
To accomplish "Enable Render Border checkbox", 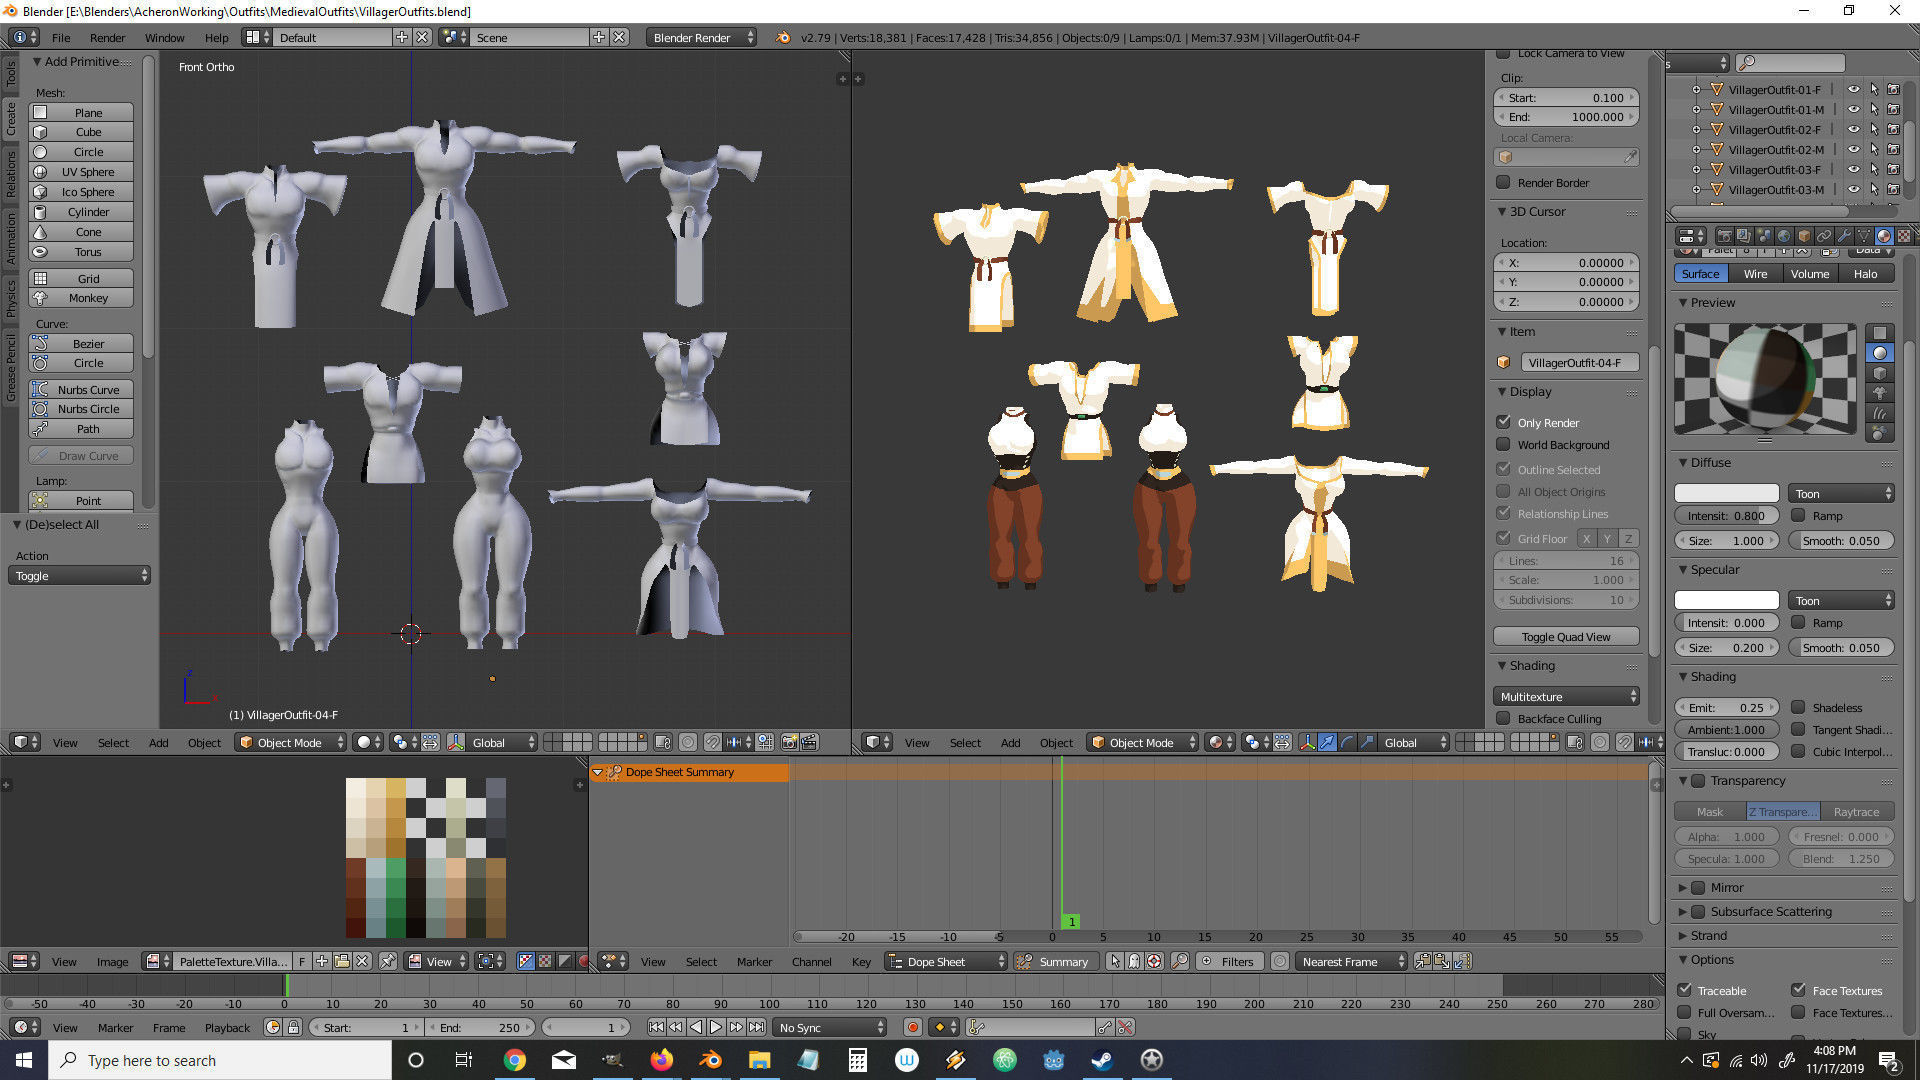I will (x=1503, y=182).
